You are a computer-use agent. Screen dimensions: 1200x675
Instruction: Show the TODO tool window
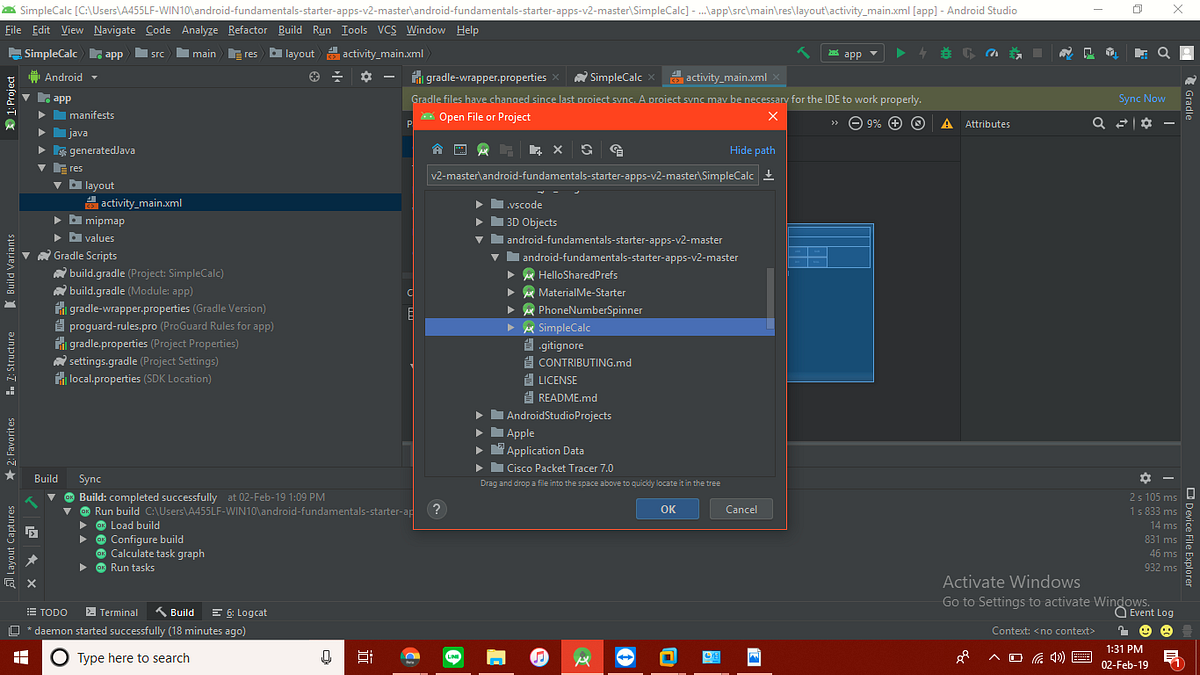(x=47, y=611)
